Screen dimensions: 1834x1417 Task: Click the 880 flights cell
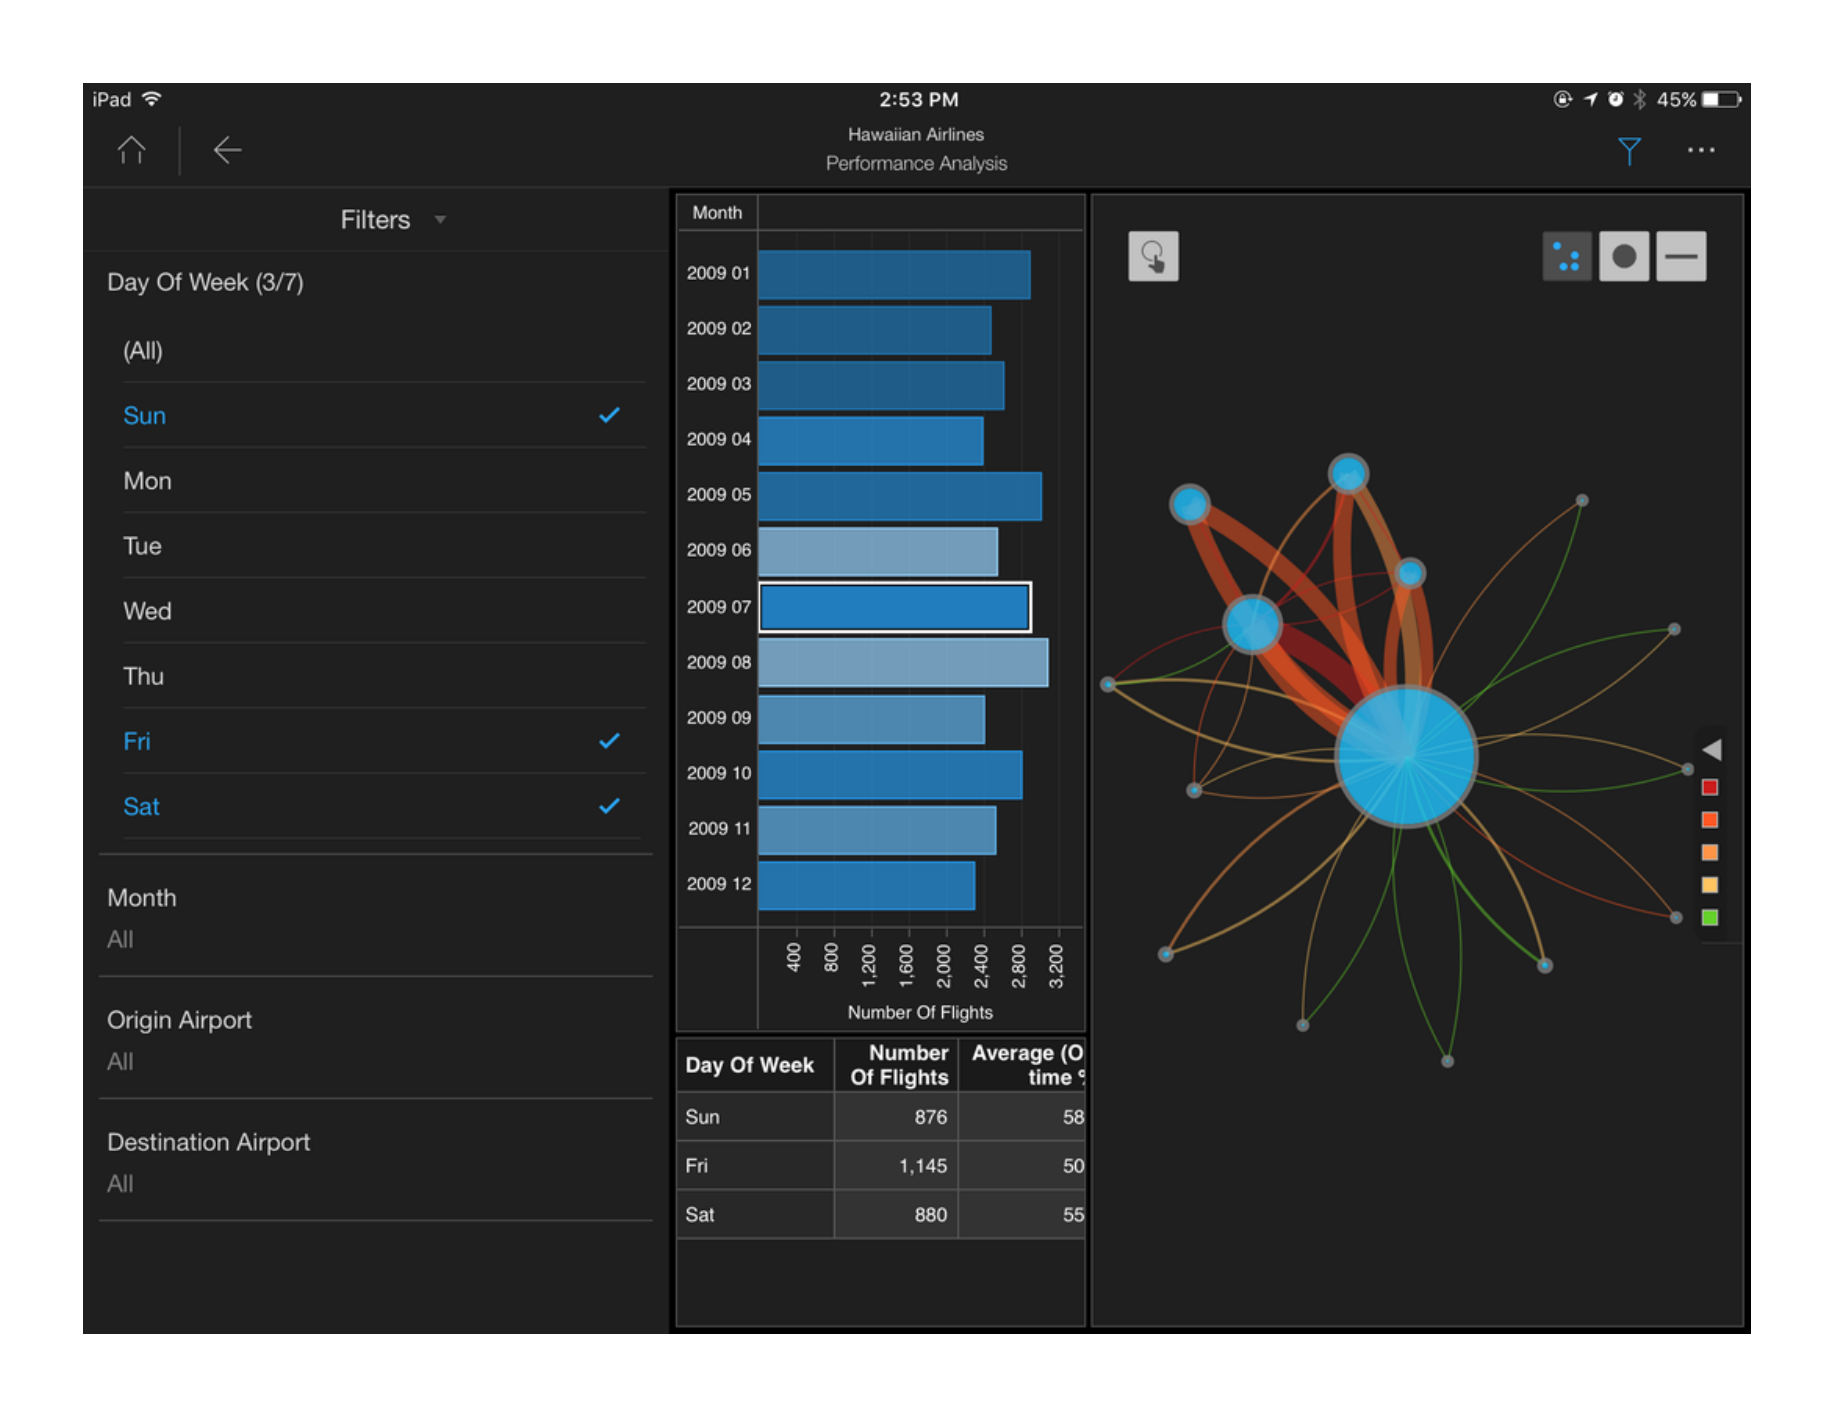click(897, 1215)
